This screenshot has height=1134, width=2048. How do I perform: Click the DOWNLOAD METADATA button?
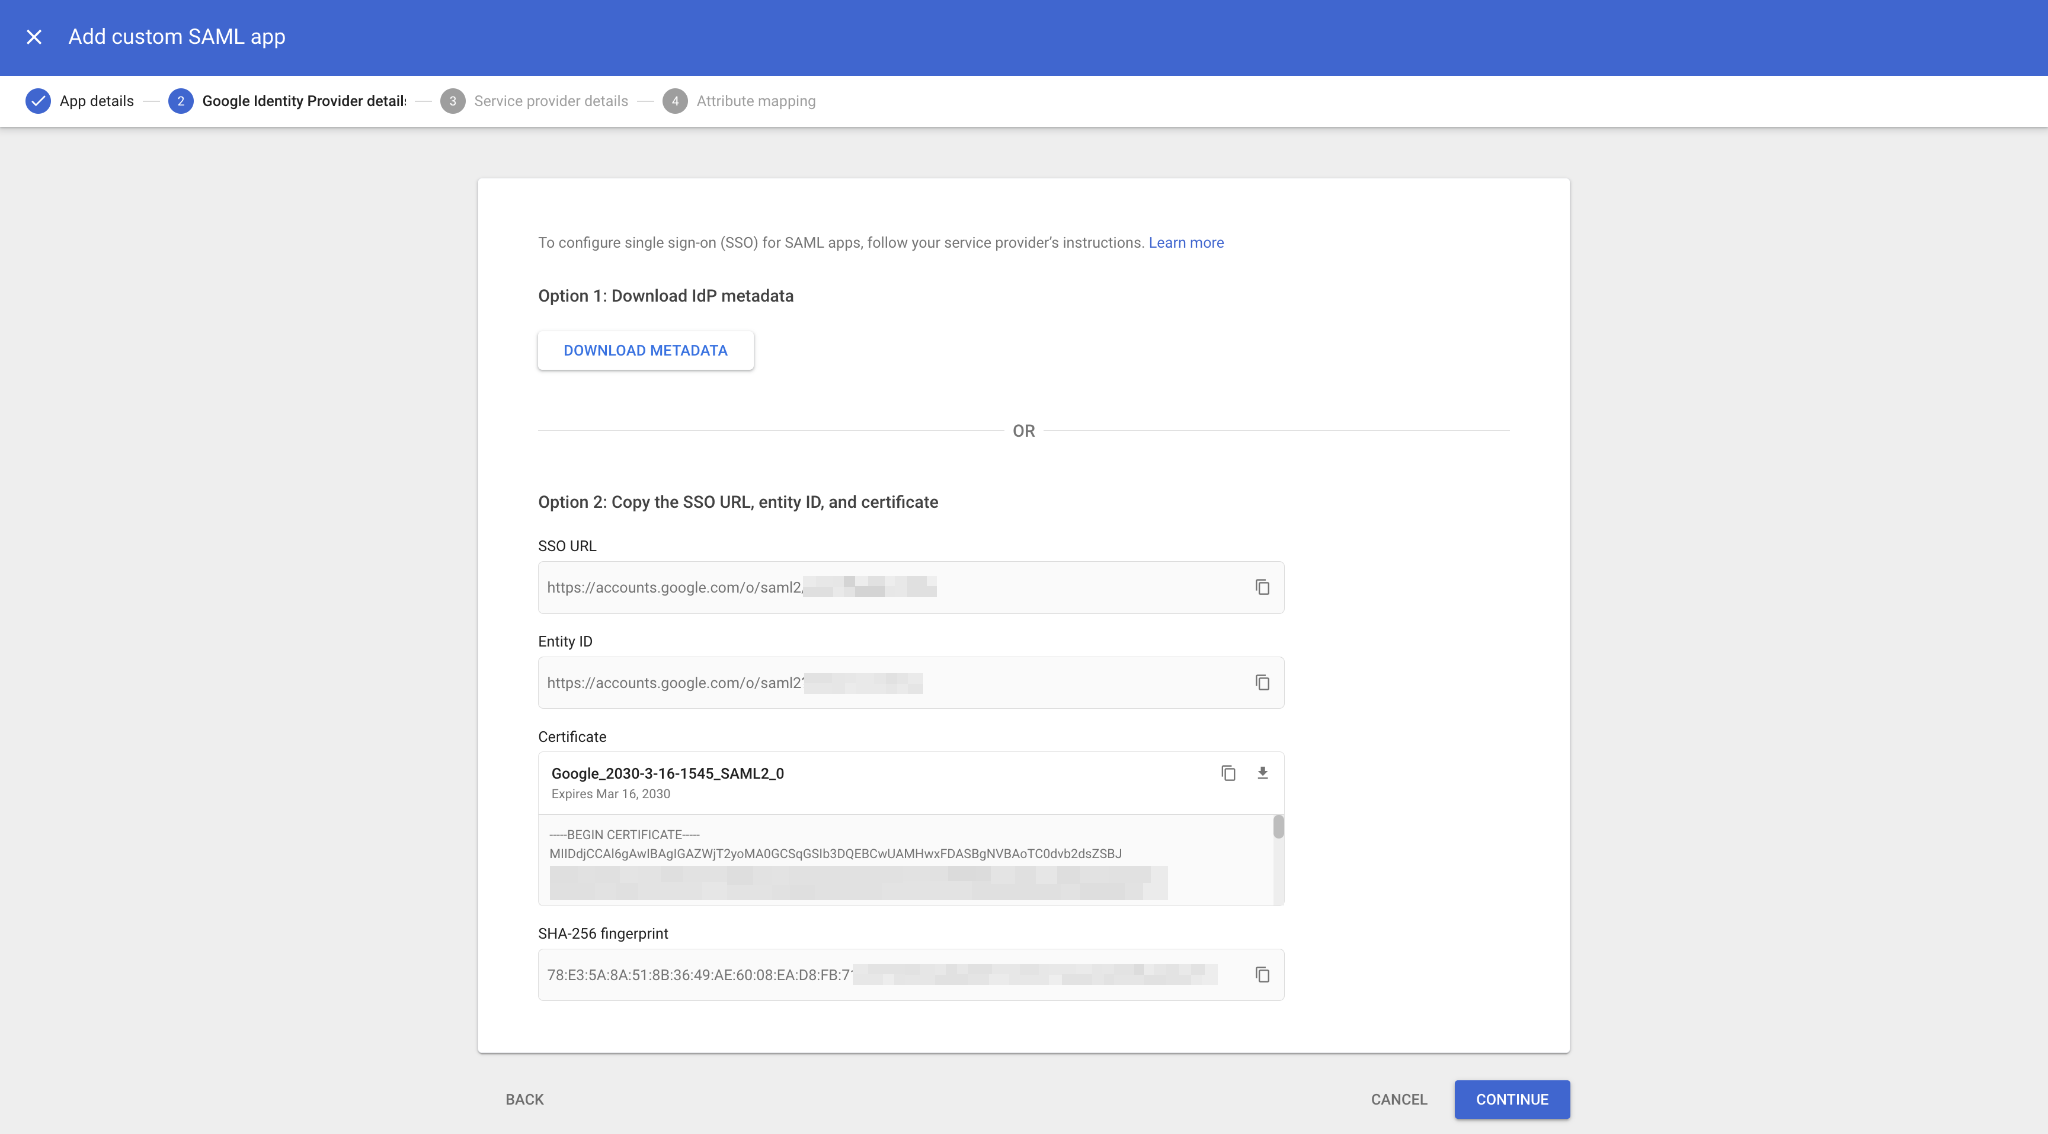pos(645,350)
